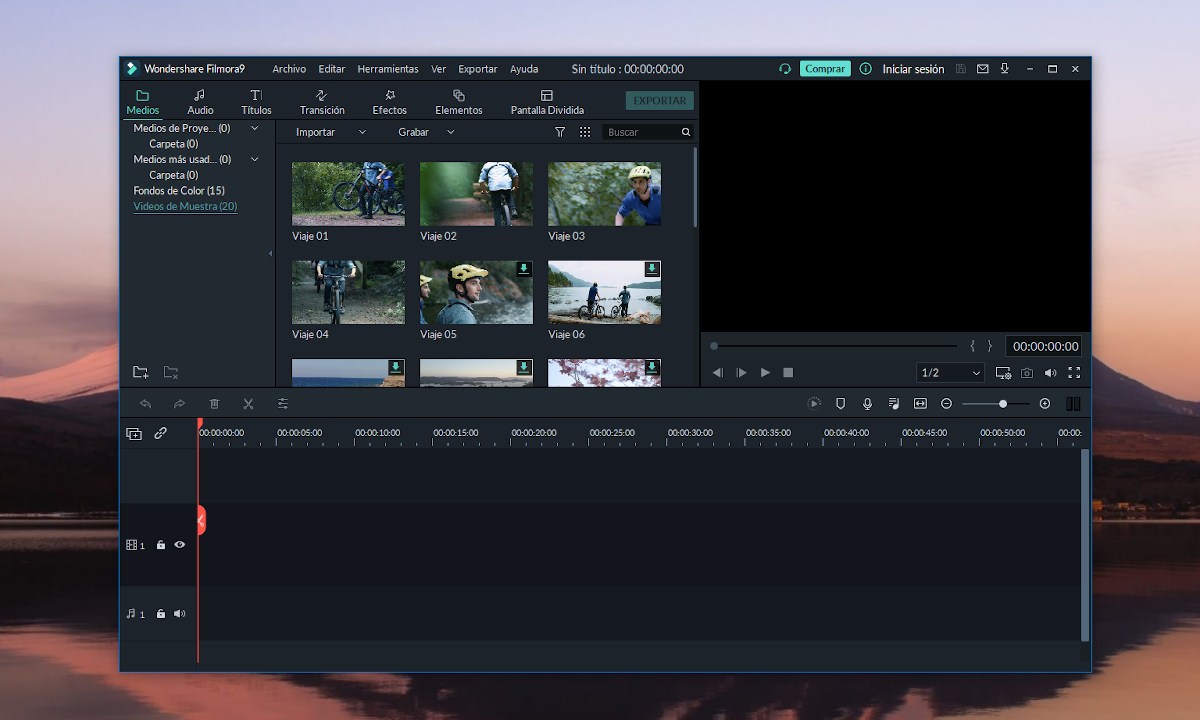The width and height of the screenshot is (1200, 720).
Task: Mute audio track 1 speaker icon
Action: pos(180,614)
